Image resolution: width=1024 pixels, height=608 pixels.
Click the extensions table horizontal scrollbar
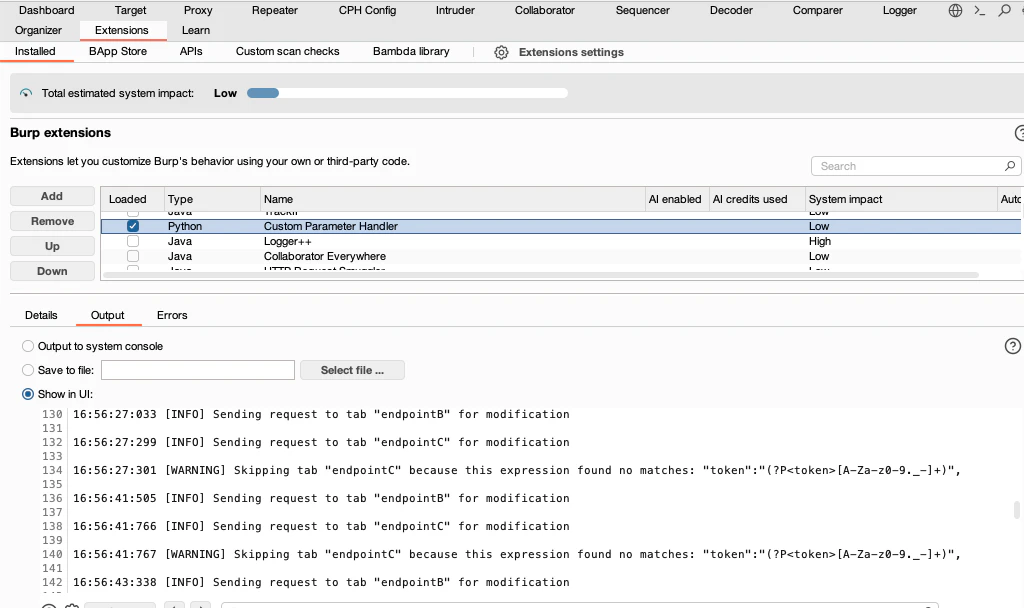tap(541, 275)
